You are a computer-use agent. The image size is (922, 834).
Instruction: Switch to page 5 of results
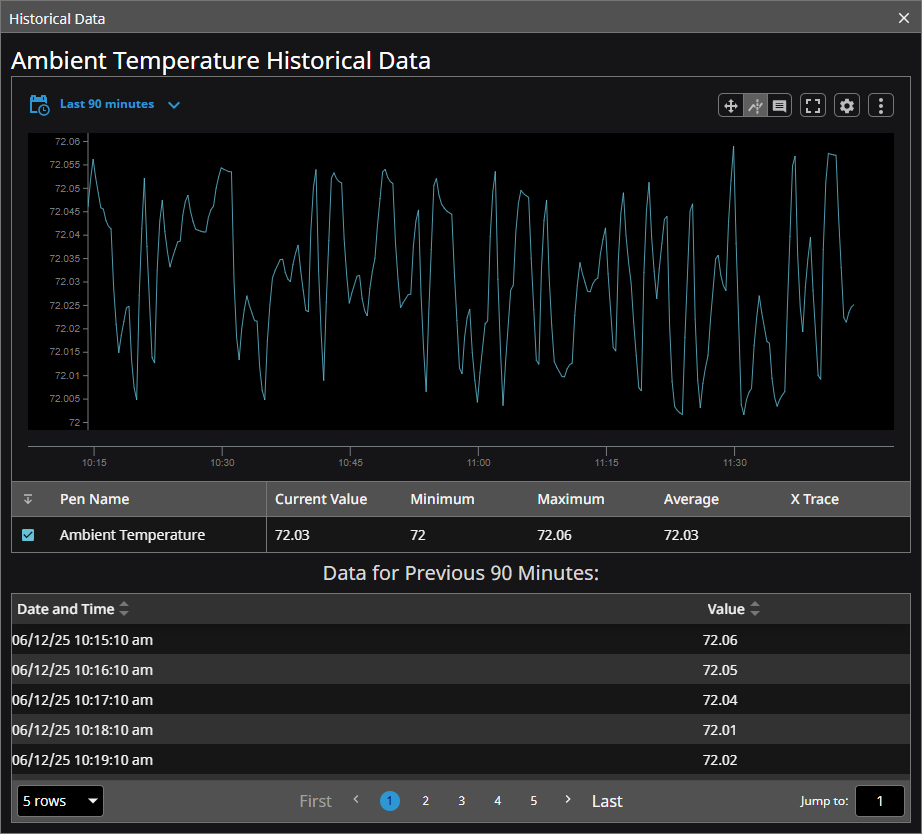(x=533, y=801)
